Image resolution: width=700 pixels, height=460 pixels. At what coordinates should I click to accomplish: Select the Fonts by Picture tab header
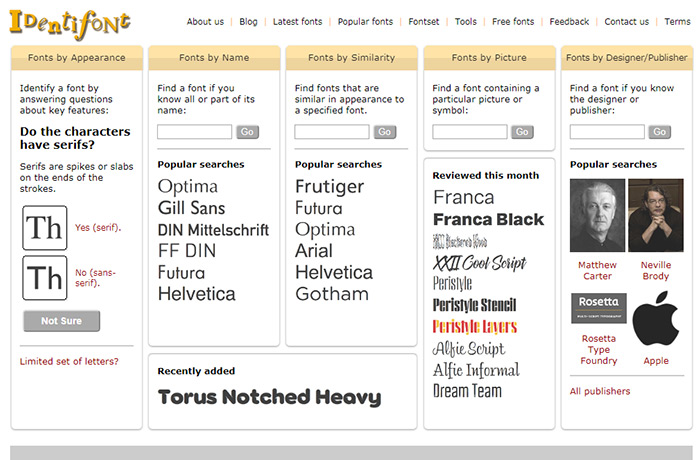click(489, 58)
